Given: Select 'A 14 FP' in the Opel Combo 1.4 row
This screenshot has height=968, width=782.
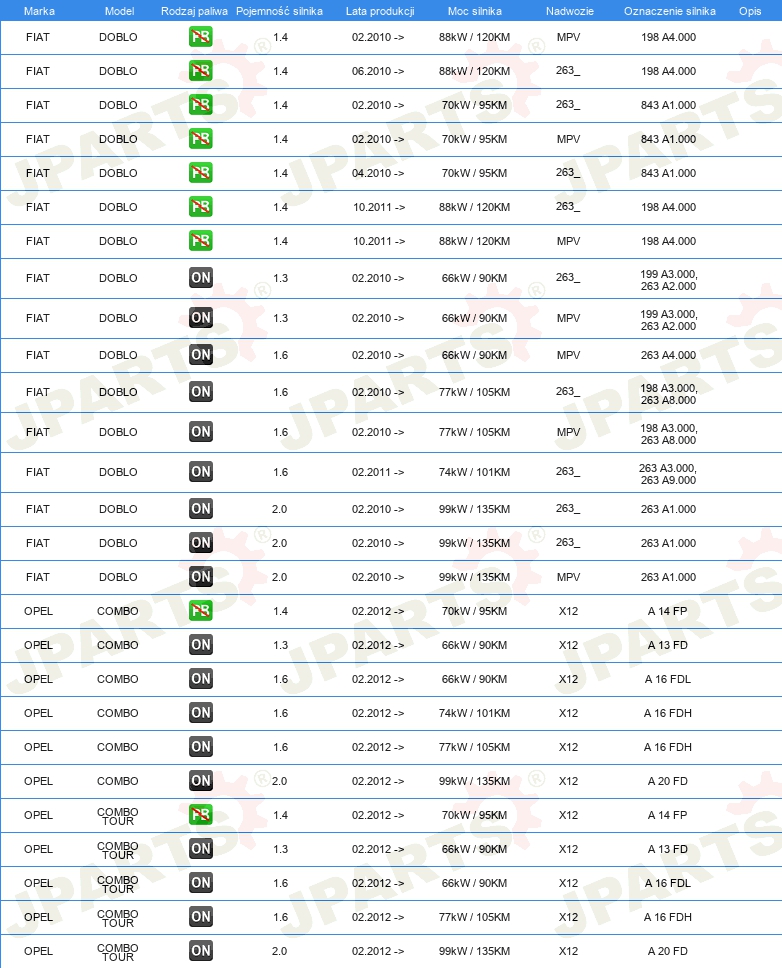Looking at the screenshot, I should coord(667,611).
